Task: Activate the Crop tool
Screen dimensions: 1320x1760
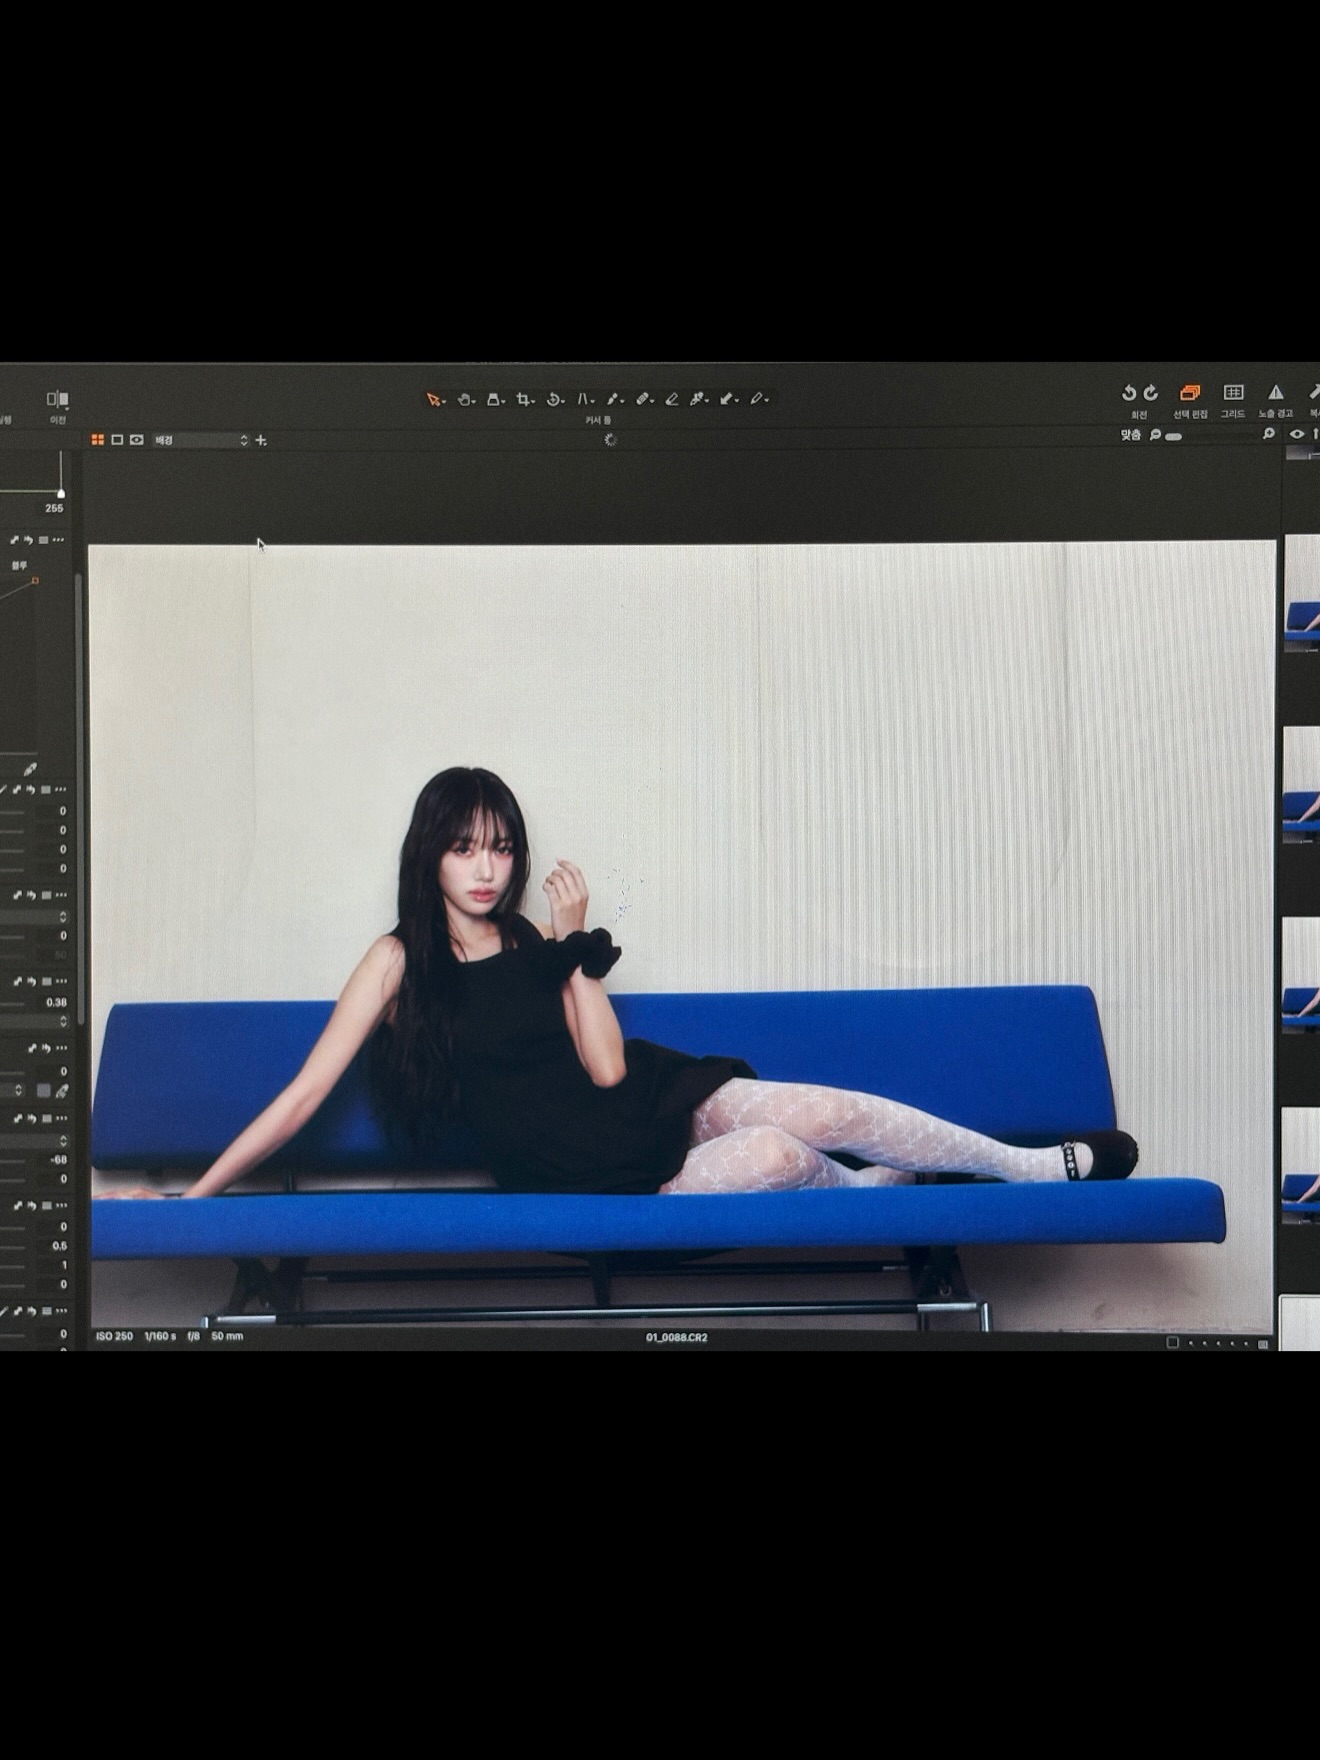Action: point(523,399)
